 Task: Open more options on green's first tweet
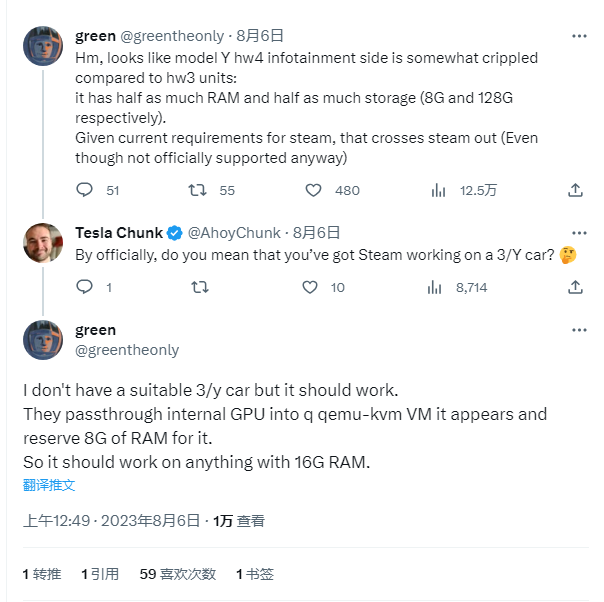[579, 36]
